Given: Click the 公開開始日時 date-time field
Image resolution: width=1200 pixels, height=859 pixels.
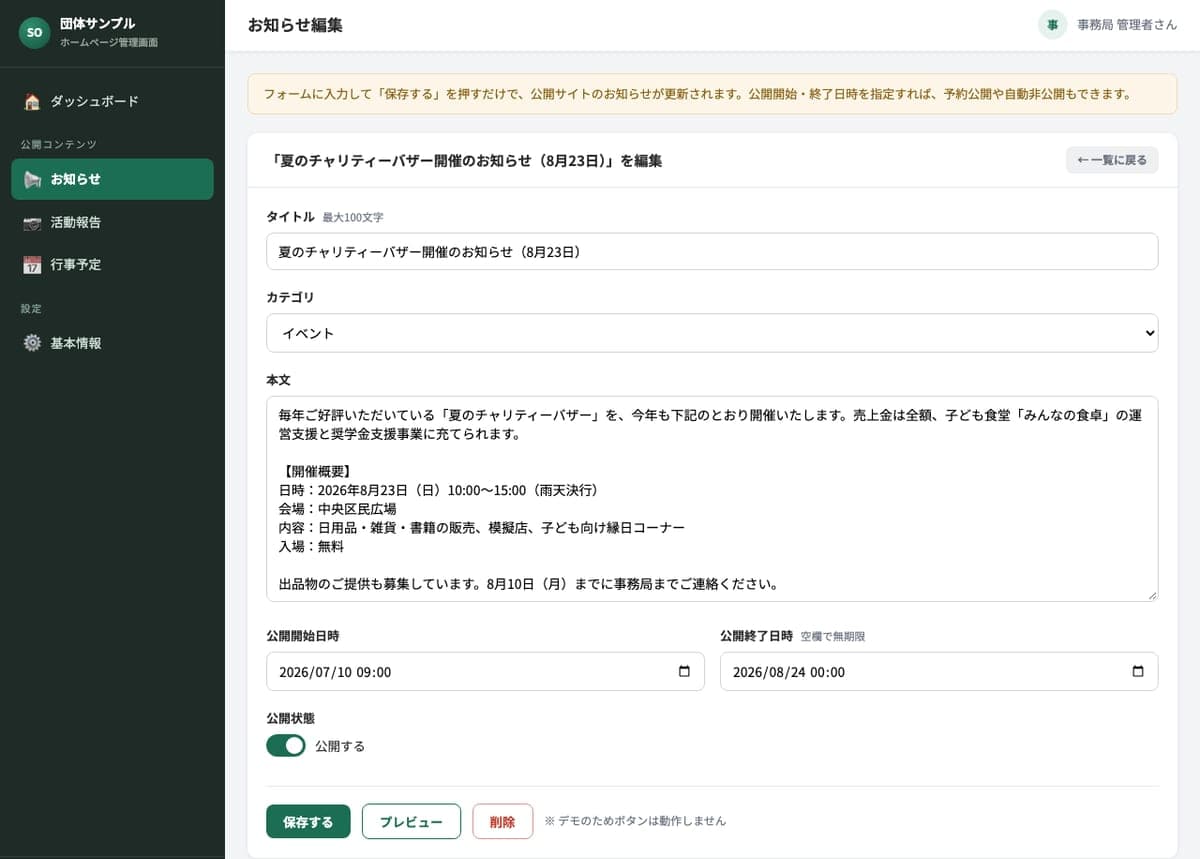Looking at the screenshot, I should point(485,672).
